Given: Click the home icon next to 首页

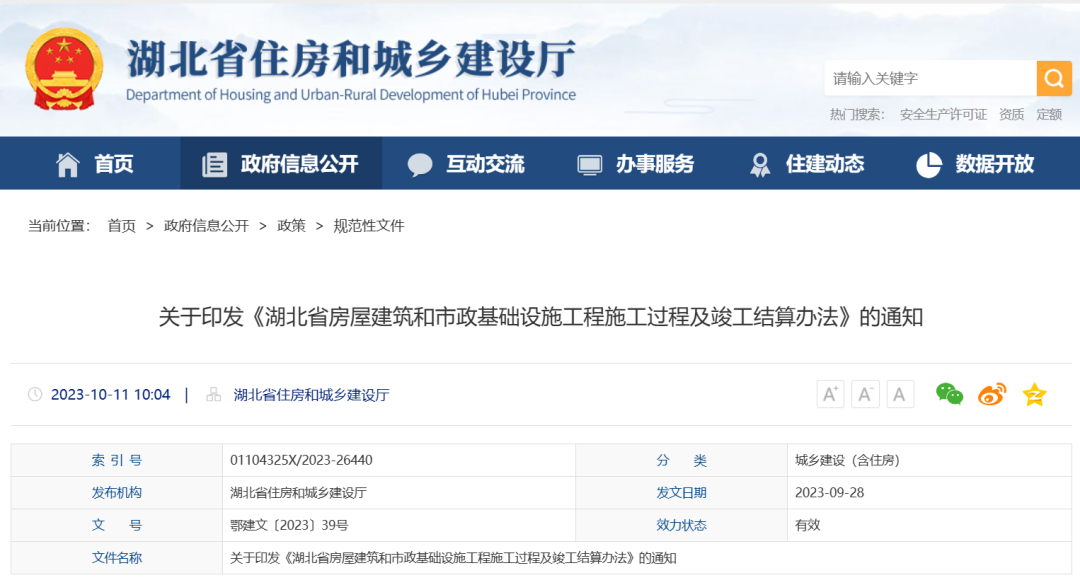Looking at the screenshot, I should pos(67,163).
